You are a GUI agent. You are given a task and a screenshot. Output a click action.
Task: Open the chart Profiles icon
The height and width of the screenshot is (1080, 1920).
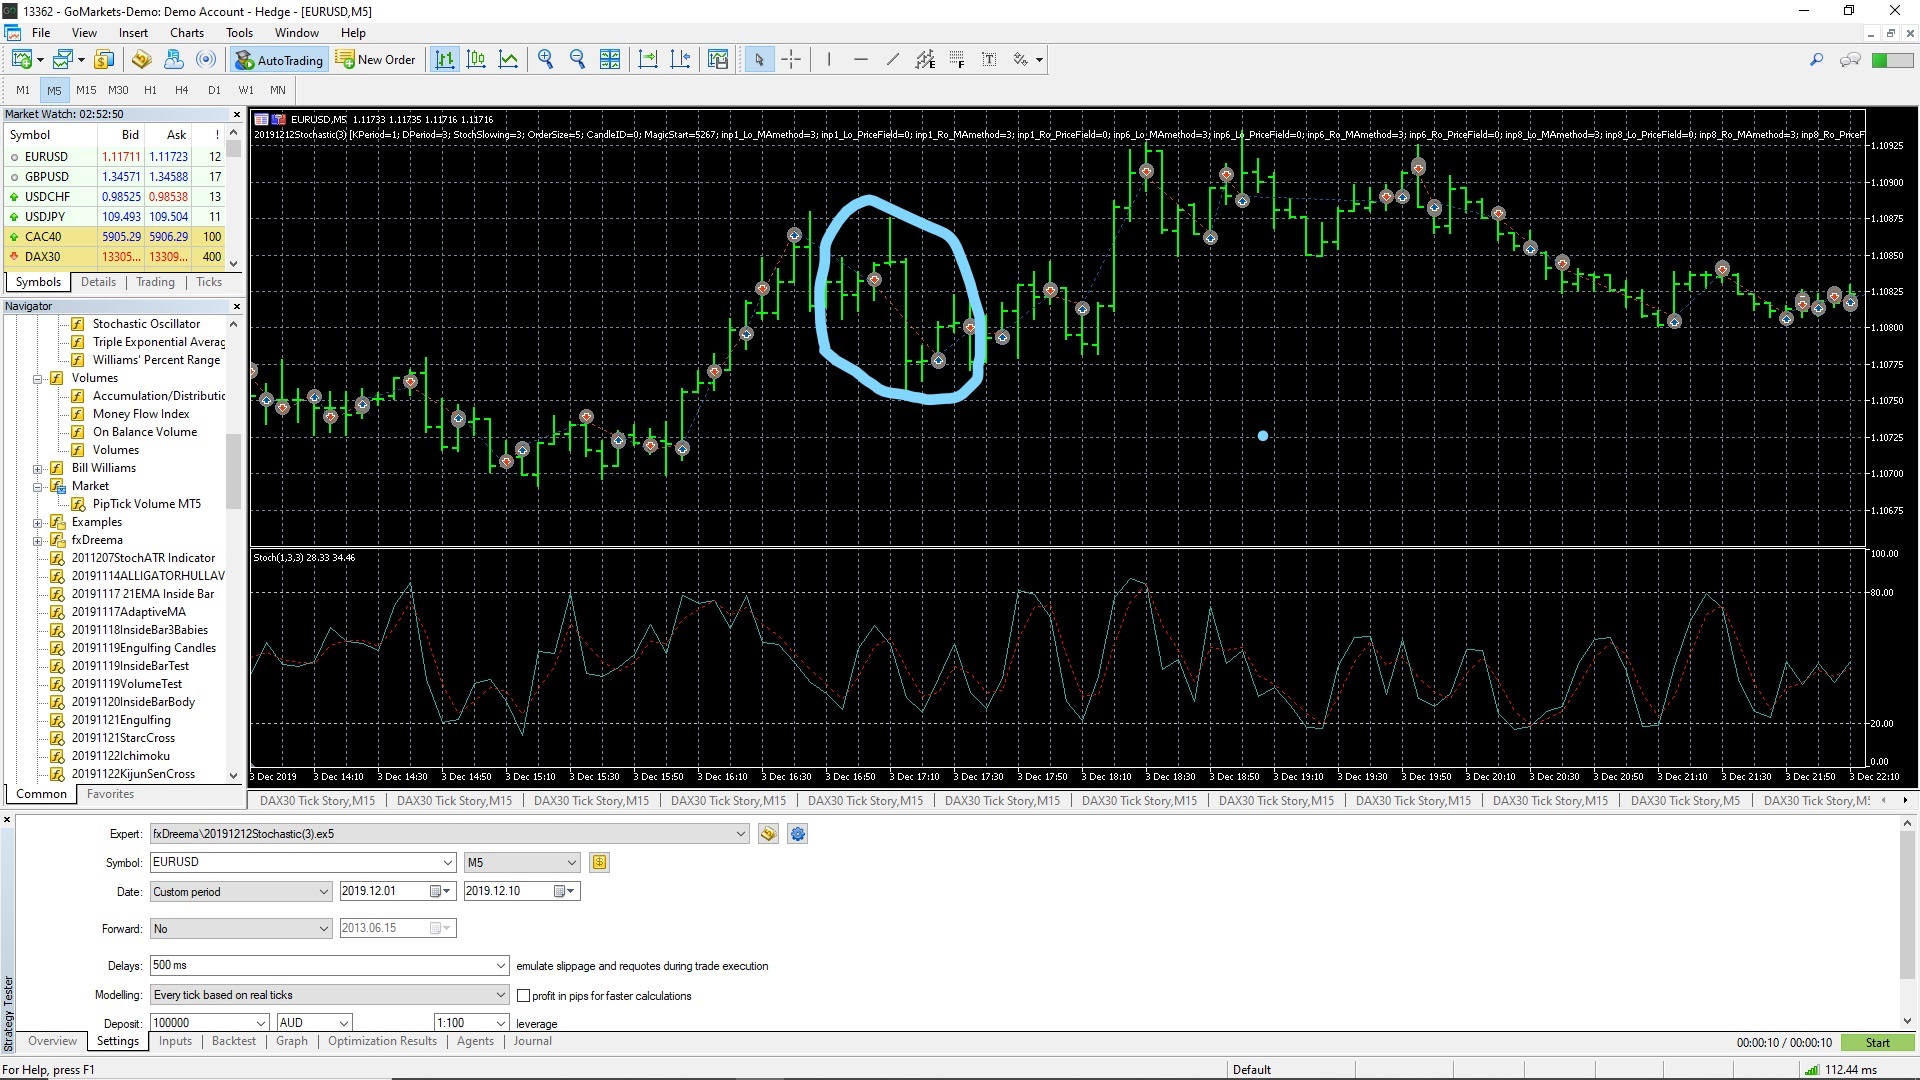pyautogui.click(x=64, y=60)
